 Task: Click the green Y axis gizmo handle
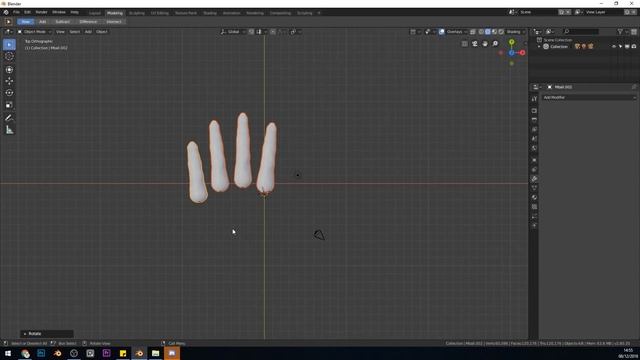pos(511,42)
